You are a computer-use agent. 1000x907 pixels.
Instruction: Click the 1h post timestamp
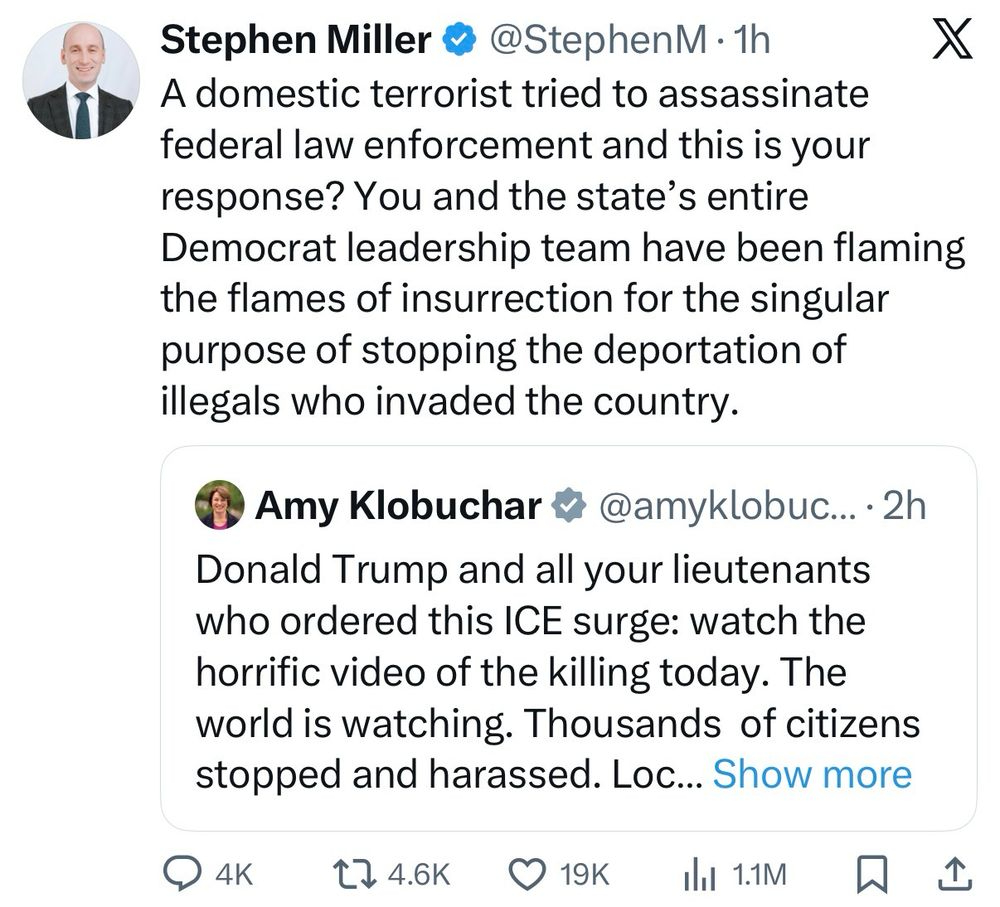click(751, 40)
